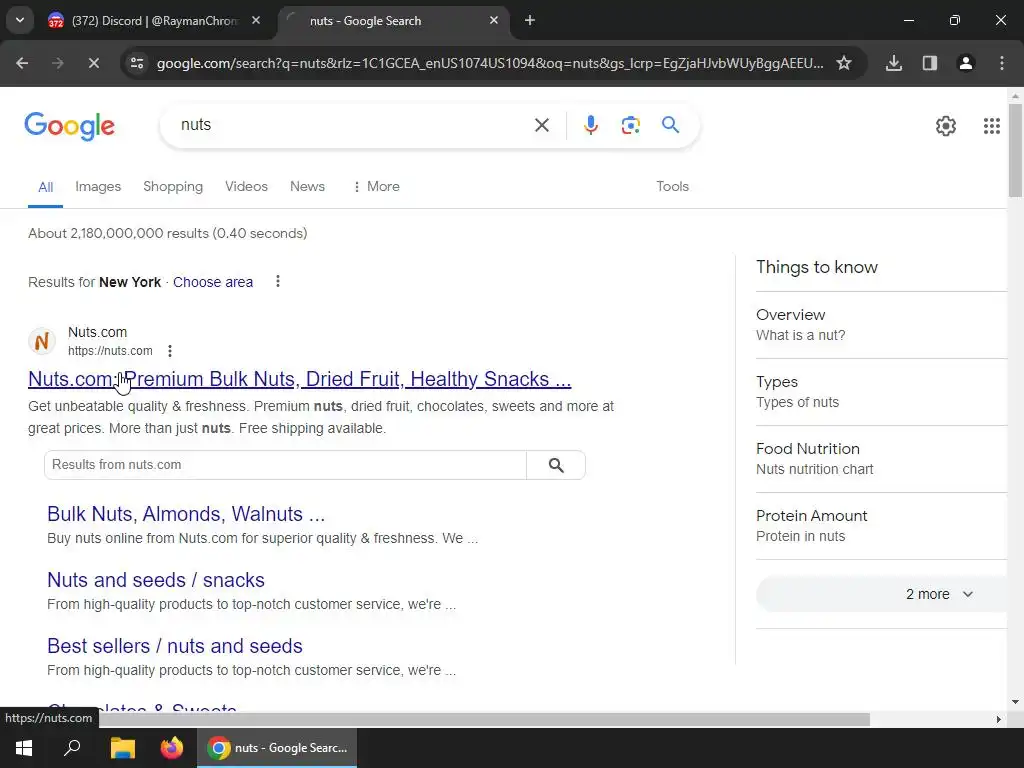
Task: Switch to the Discord tab
Action: coord(155,21)
